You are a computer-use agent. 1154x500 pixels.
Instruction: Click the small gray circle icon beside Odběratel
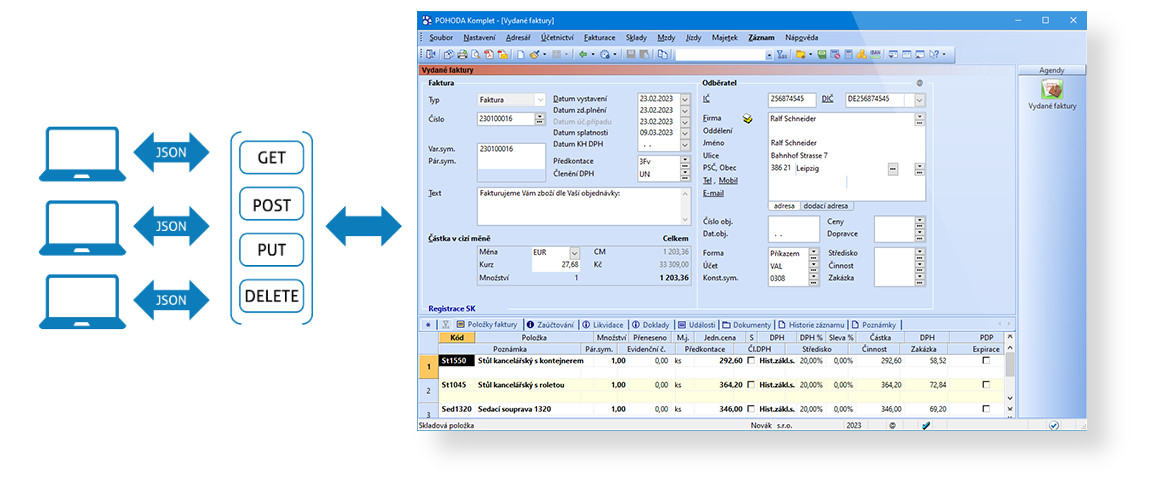tap(919, 82)
